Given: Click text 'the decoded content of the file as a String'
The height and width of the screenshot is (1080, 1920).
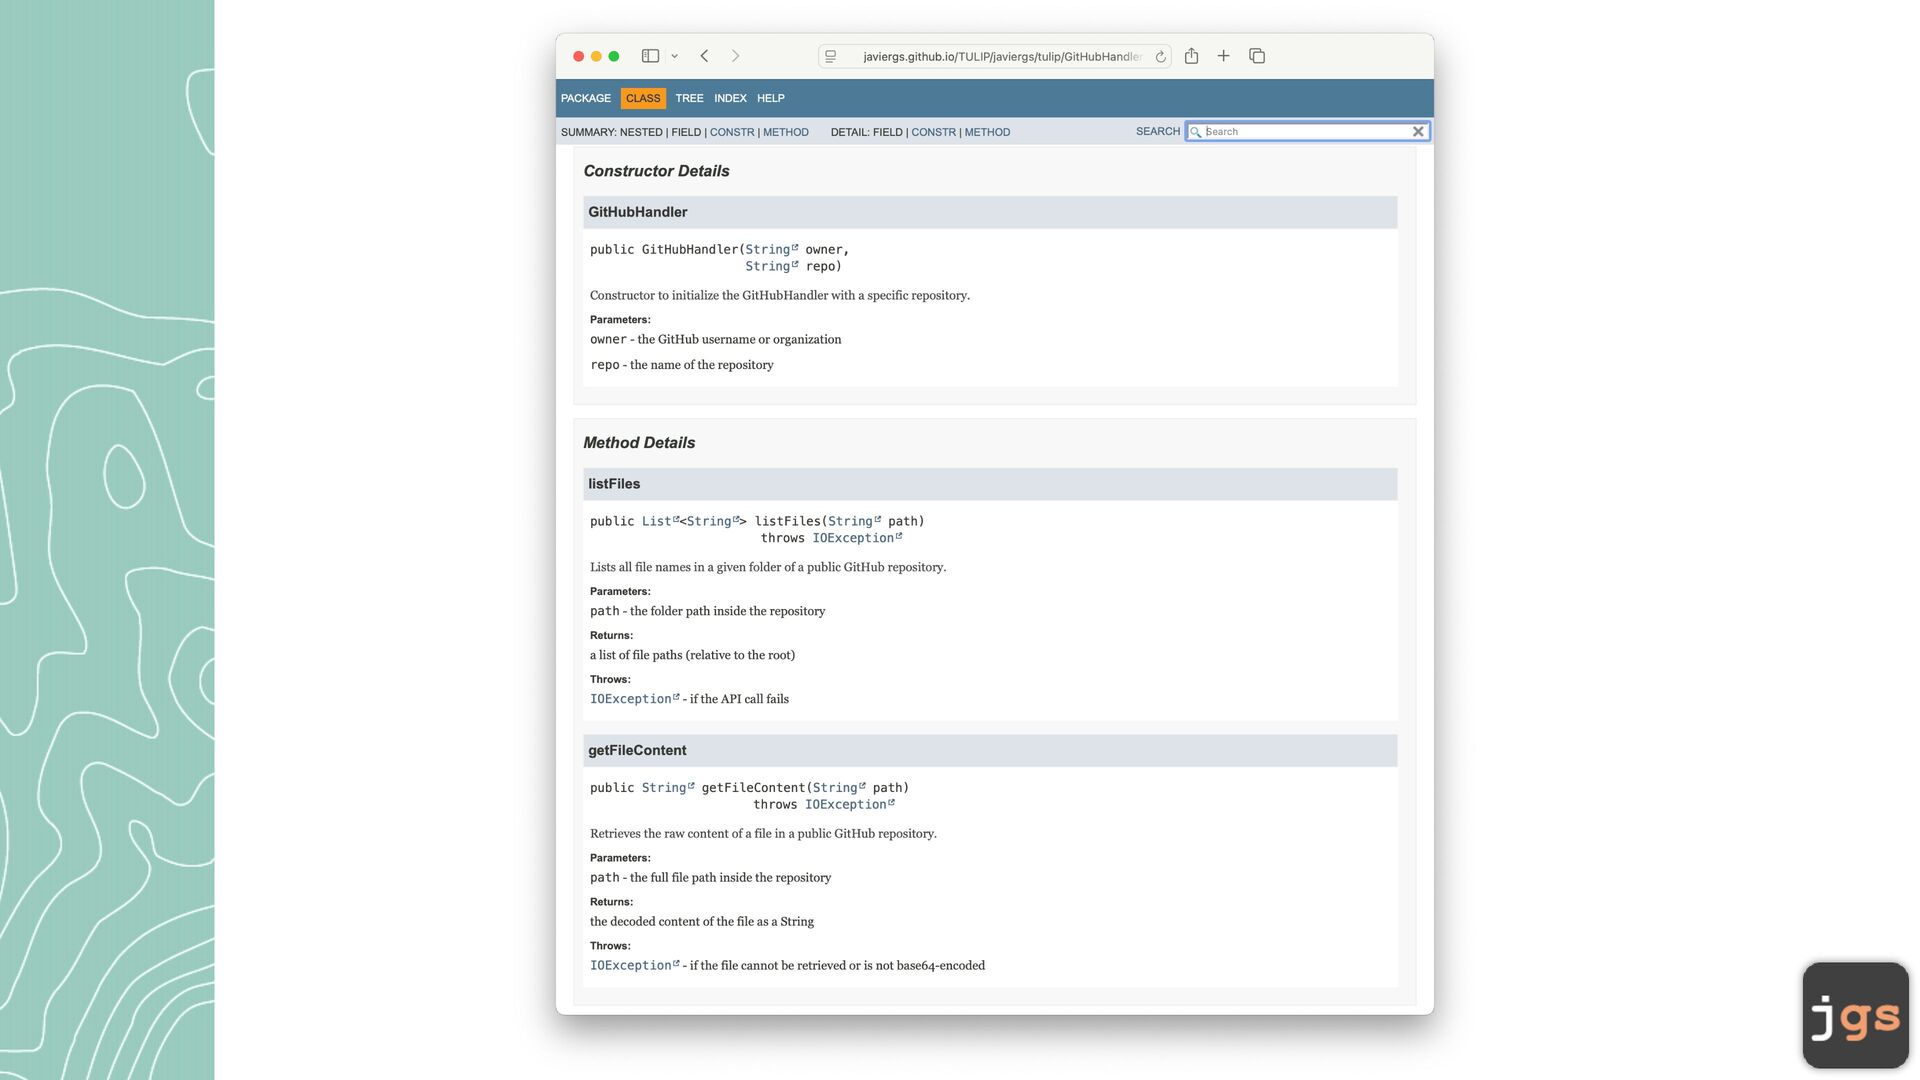Looking at the screenshot, I should coord(702,922).
